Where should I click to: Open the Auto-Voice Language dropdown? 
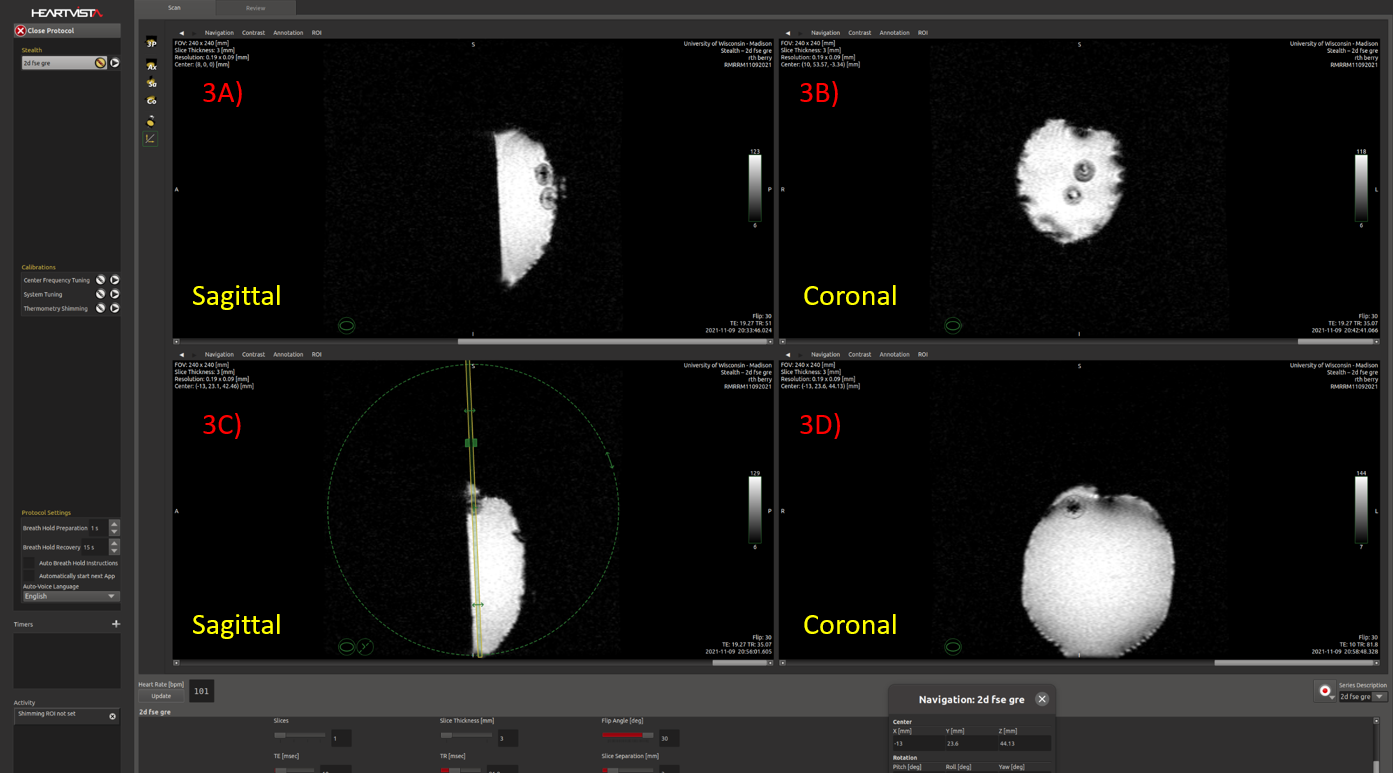tap(70, 596)
